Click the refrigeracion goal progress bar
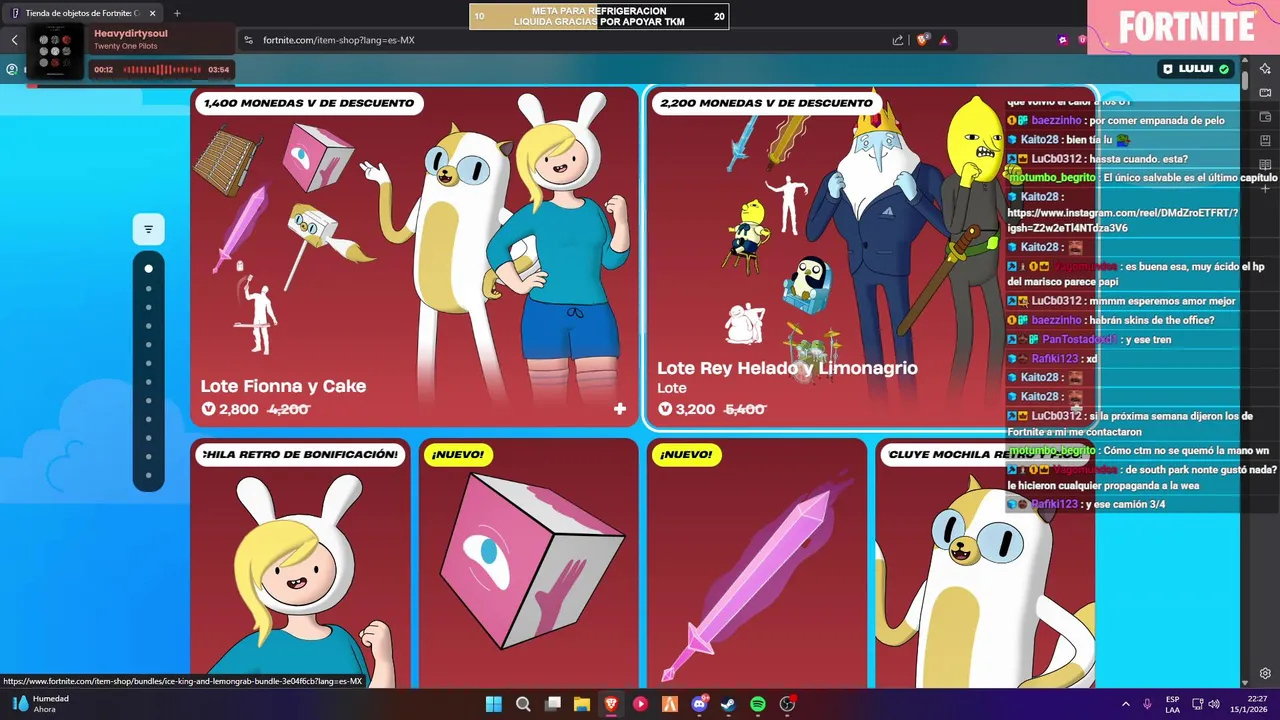1280x720 pixels. pos(599,16)
